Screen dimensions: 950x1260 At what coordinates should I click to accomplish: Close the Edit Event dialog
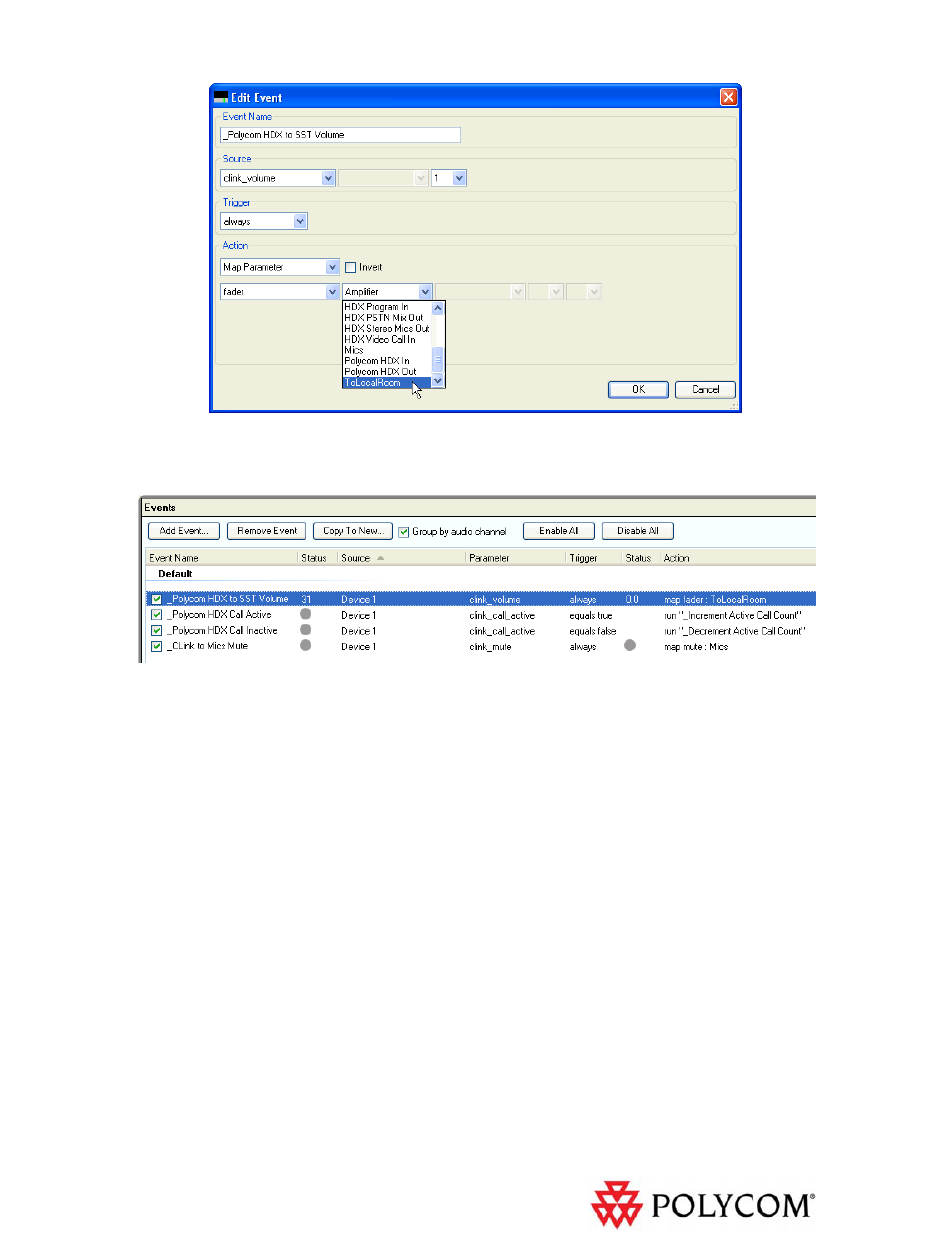[x=728, y=97]
